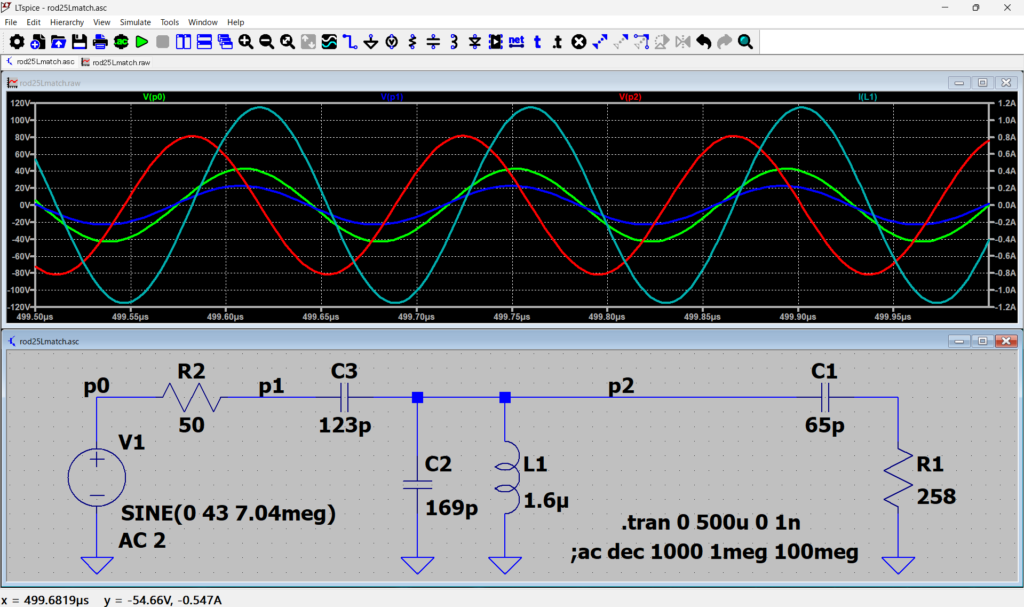
Task: Open the Hierarchy menu
Action: pyautogui.click(x=67, y=21)
